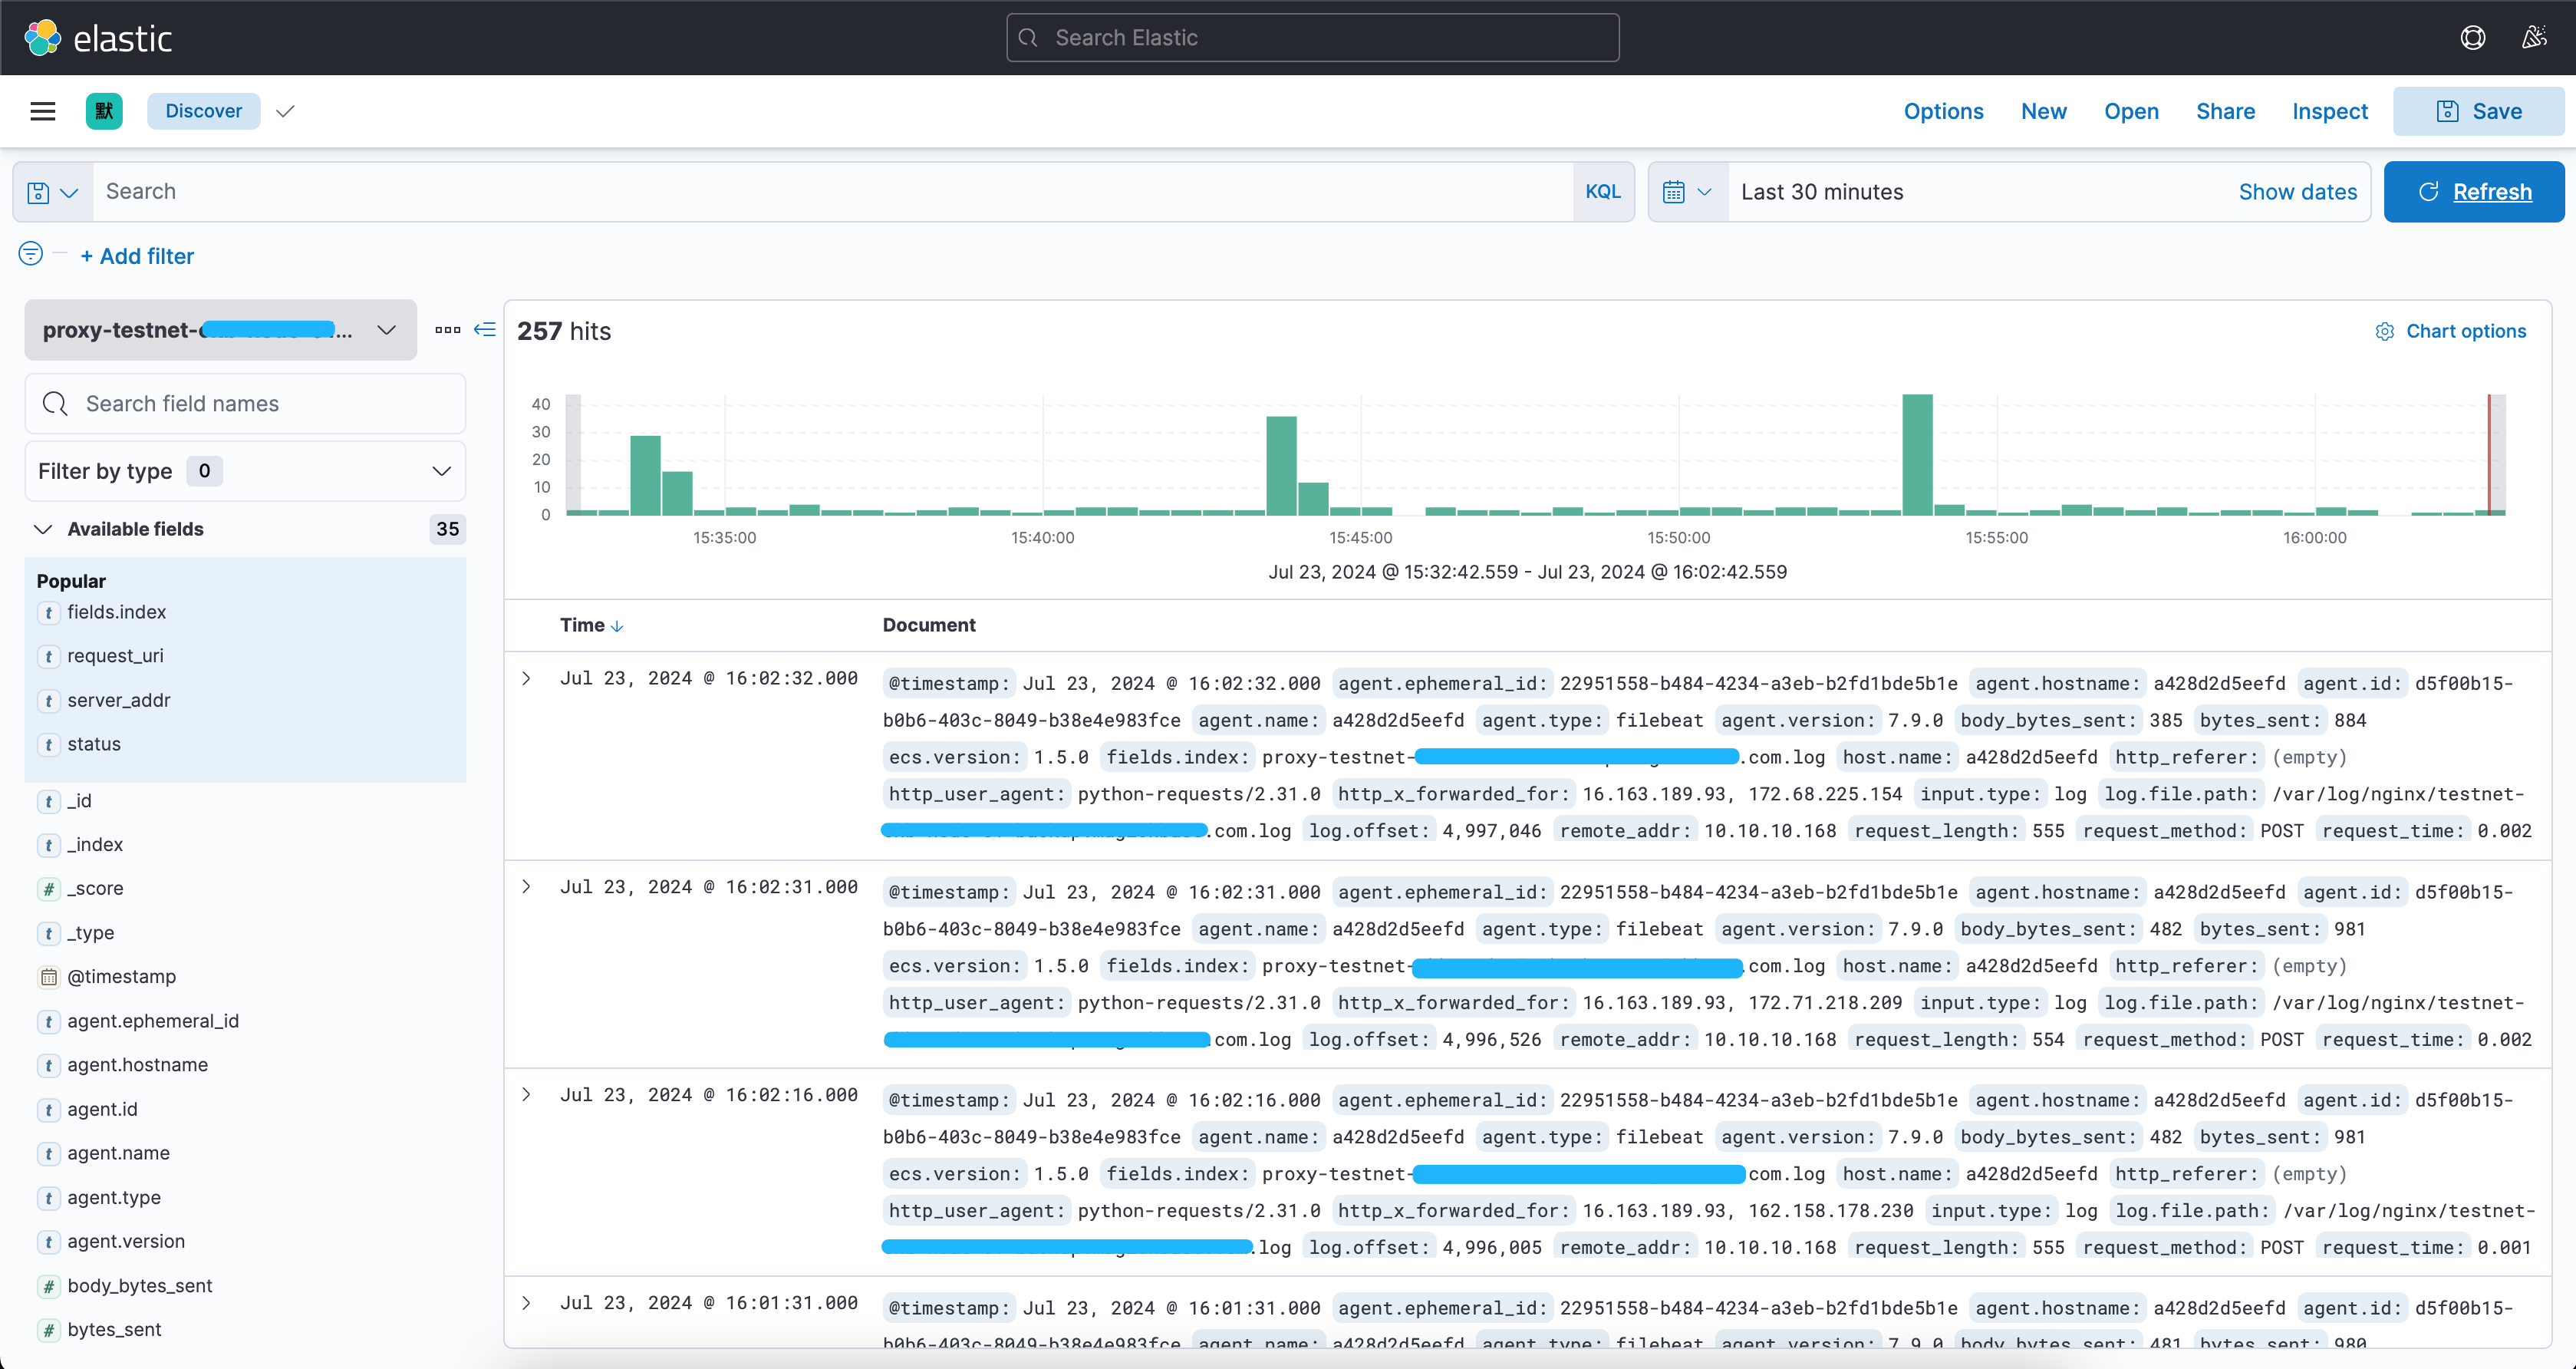Click the body_bytes_sent number type icon

click(48, 1286)
